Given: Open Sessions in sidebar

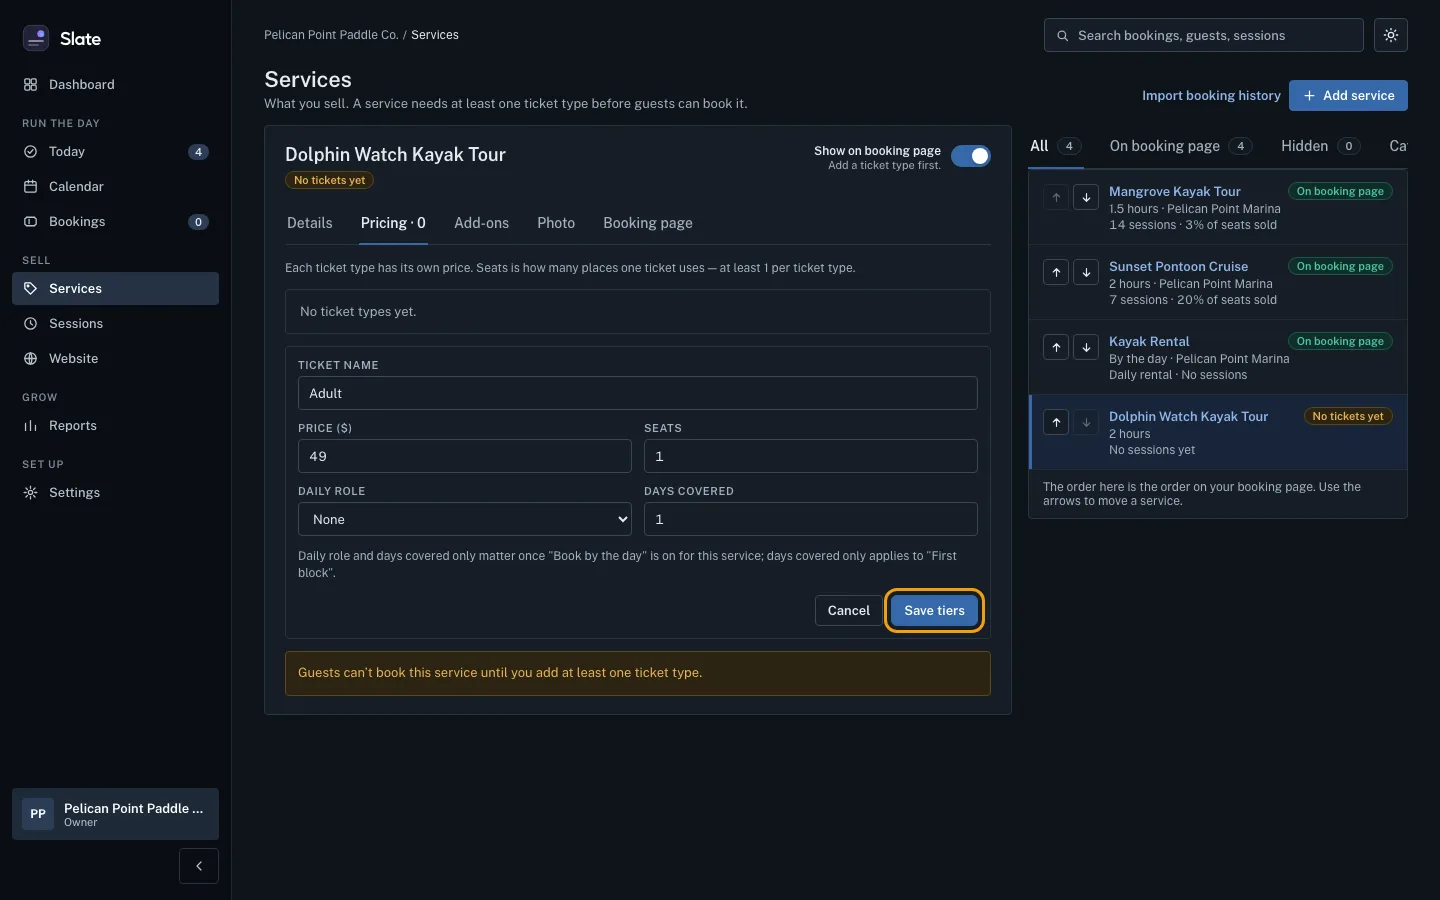Looking at the screenshot, I should tap(115, 324).
